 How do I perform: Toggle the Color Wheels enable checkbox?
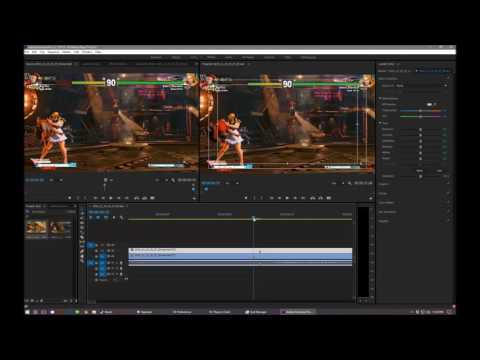coord(448,202)
